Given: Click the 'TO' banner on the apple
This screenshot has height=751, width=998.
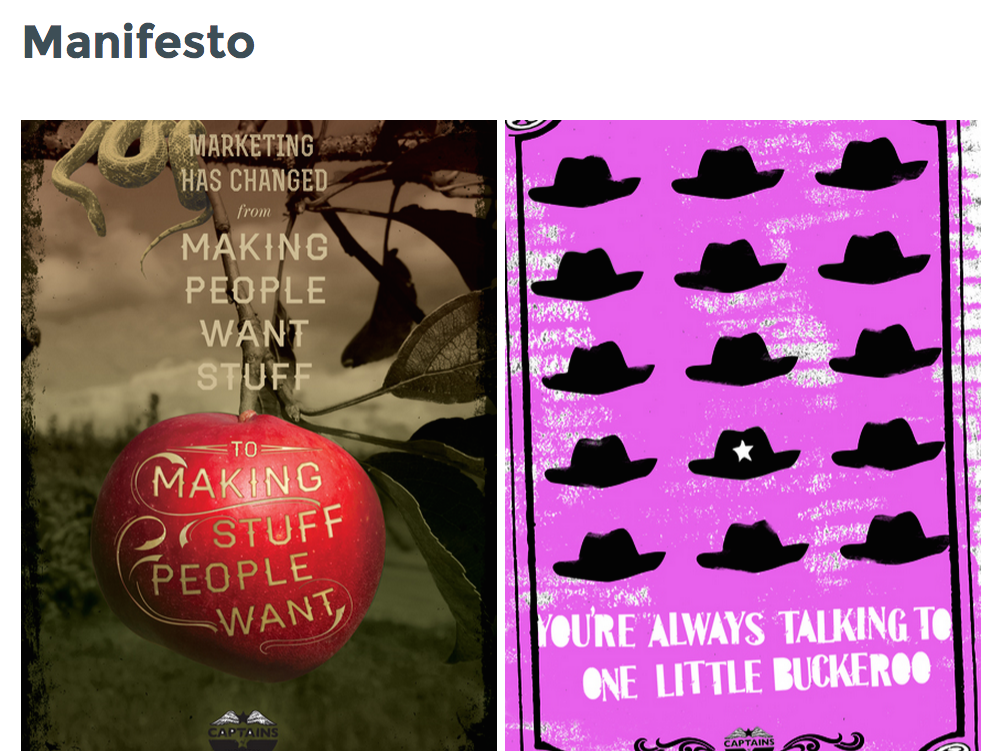Looking at the screenshot, I should [x=244, y=449].
